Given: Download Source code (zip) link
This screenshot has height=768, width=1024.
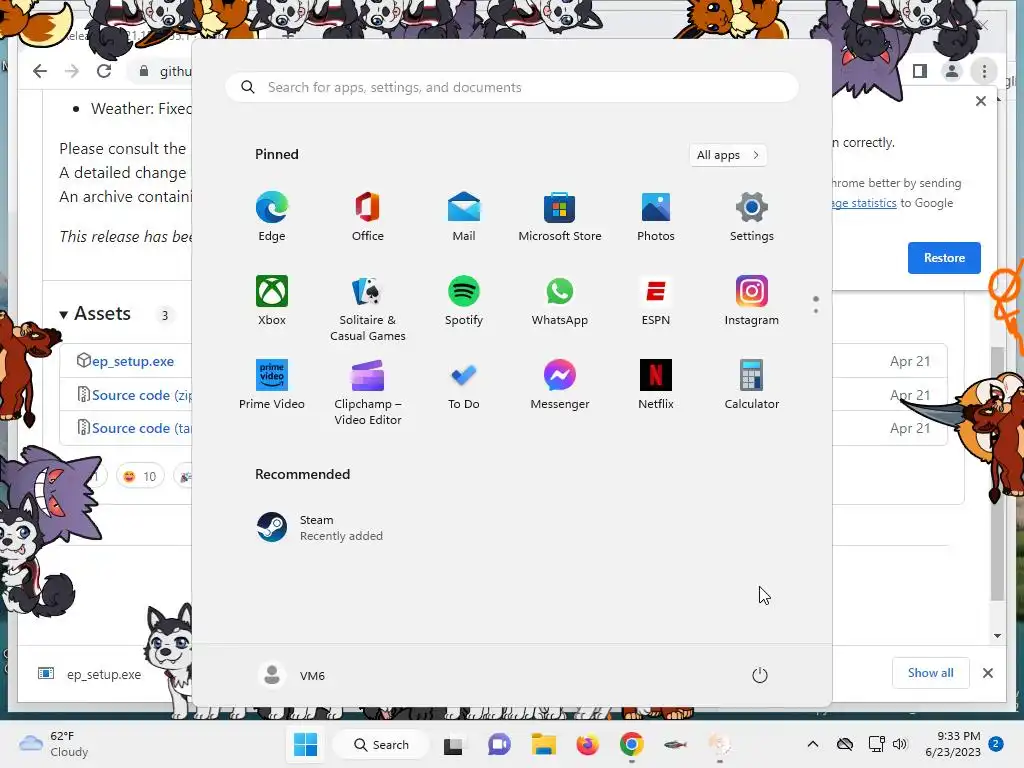Looking at the screenshot, I should point(141,395).
